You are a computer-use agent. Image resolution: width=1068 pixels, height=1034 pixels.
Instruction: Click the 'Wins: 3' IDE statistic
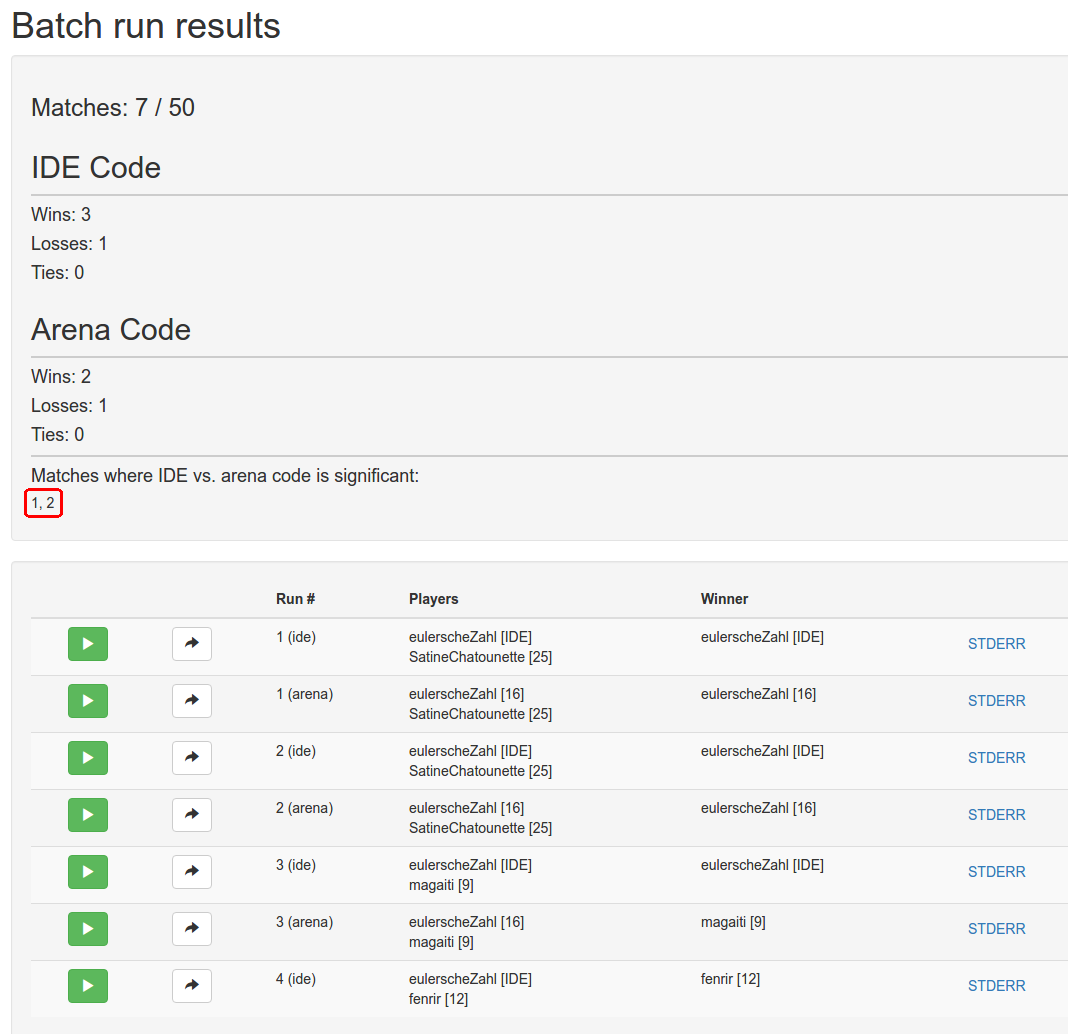(x=61, y=215)
